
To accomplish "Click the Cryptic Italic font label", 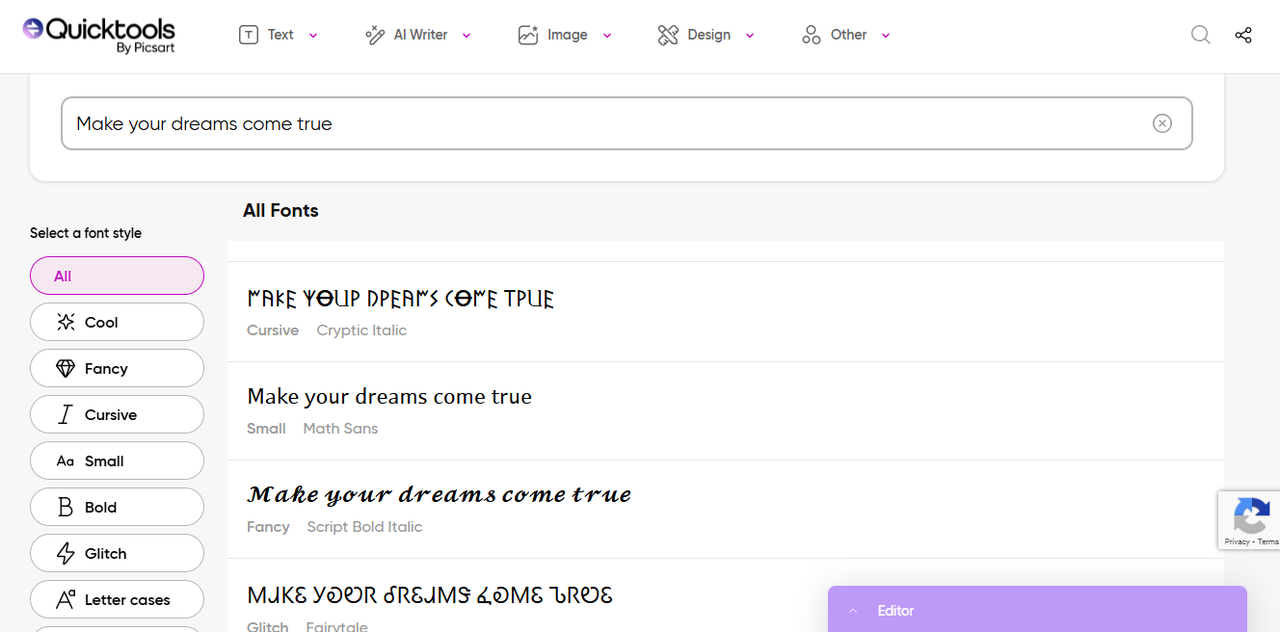I will coord(362,330).
